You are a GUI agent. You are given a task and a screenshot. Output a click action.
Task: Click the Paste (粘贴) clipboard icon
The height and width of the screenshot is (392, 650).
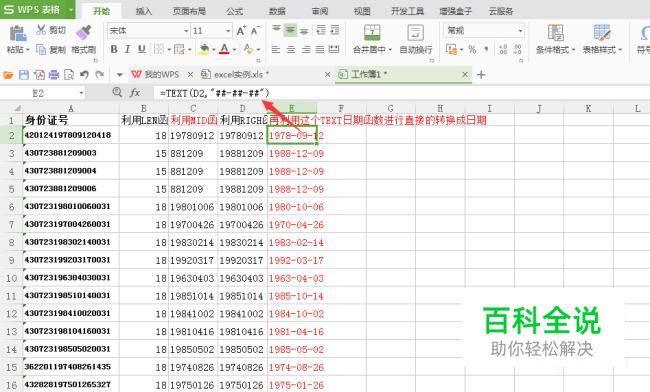coord(18,33)
